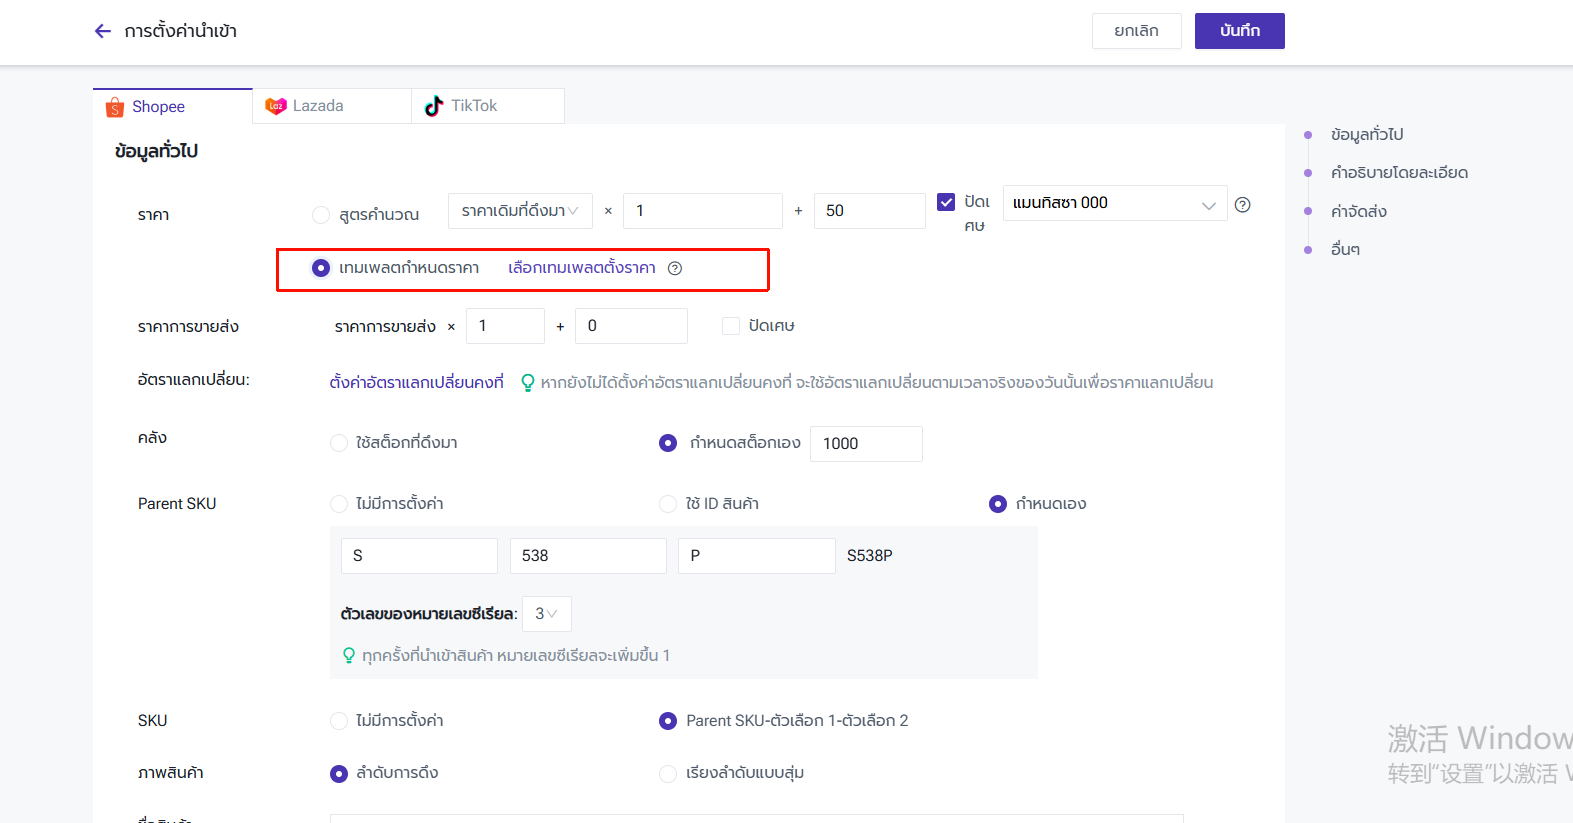
Task: Click the back arrow icon beside การตั้งค่านำเข้า
Action: [102, 31]
